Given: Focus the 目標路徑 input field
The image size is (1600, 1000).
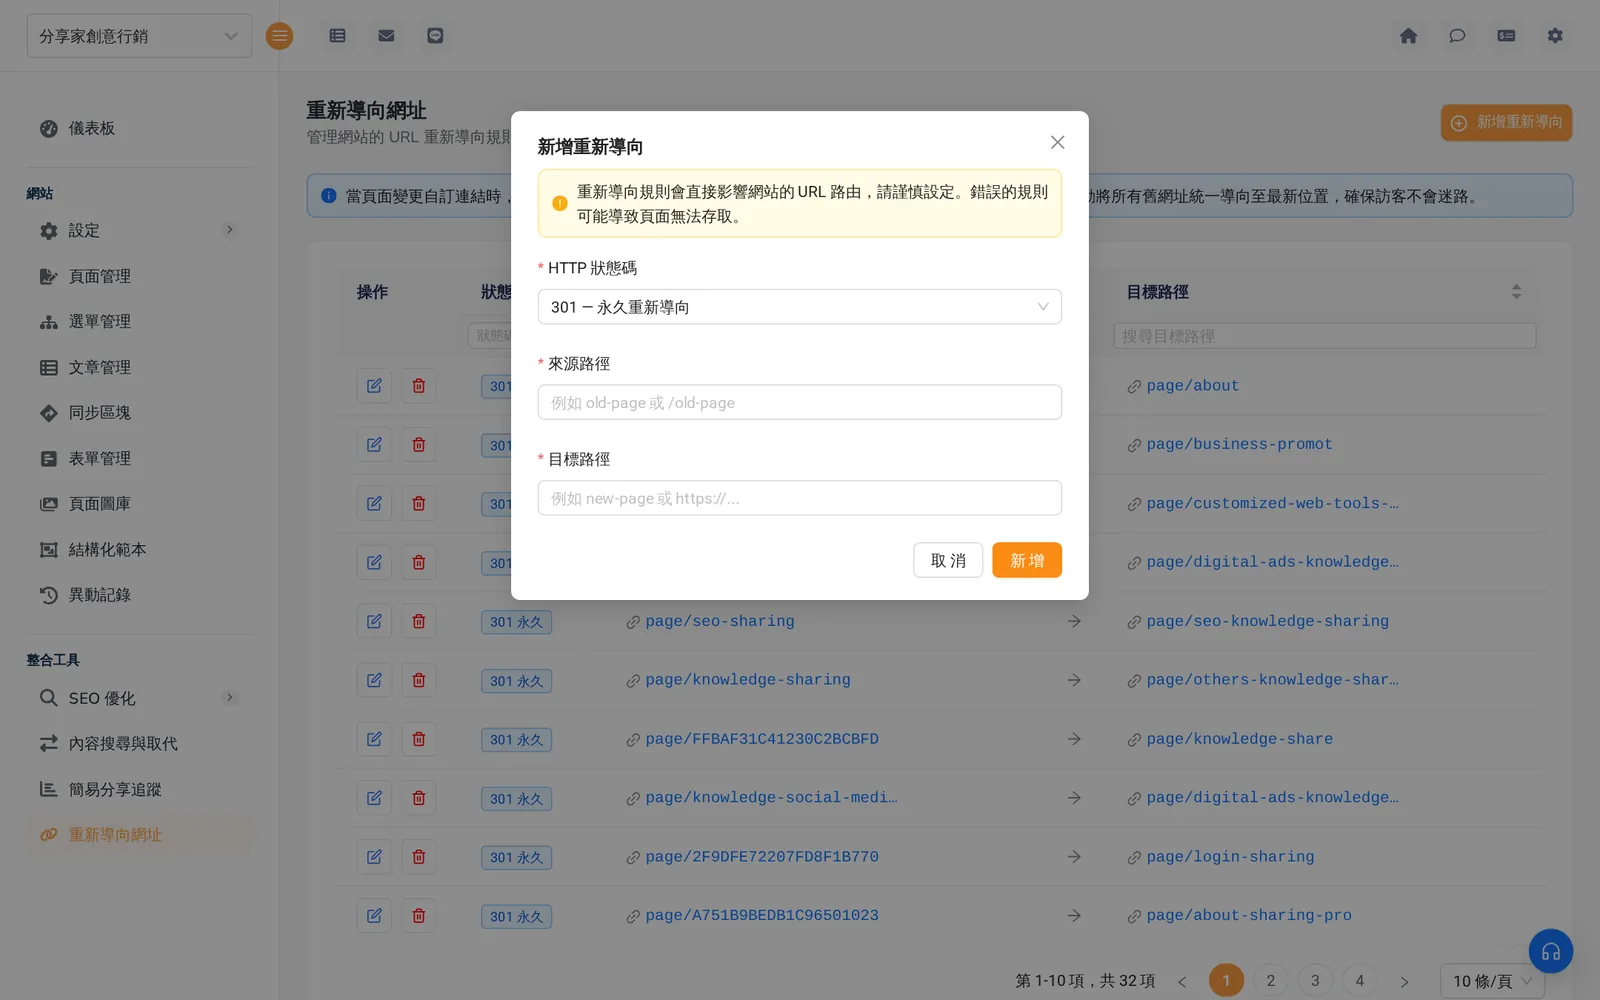Looking at the screenshot, I should [799, 498].
